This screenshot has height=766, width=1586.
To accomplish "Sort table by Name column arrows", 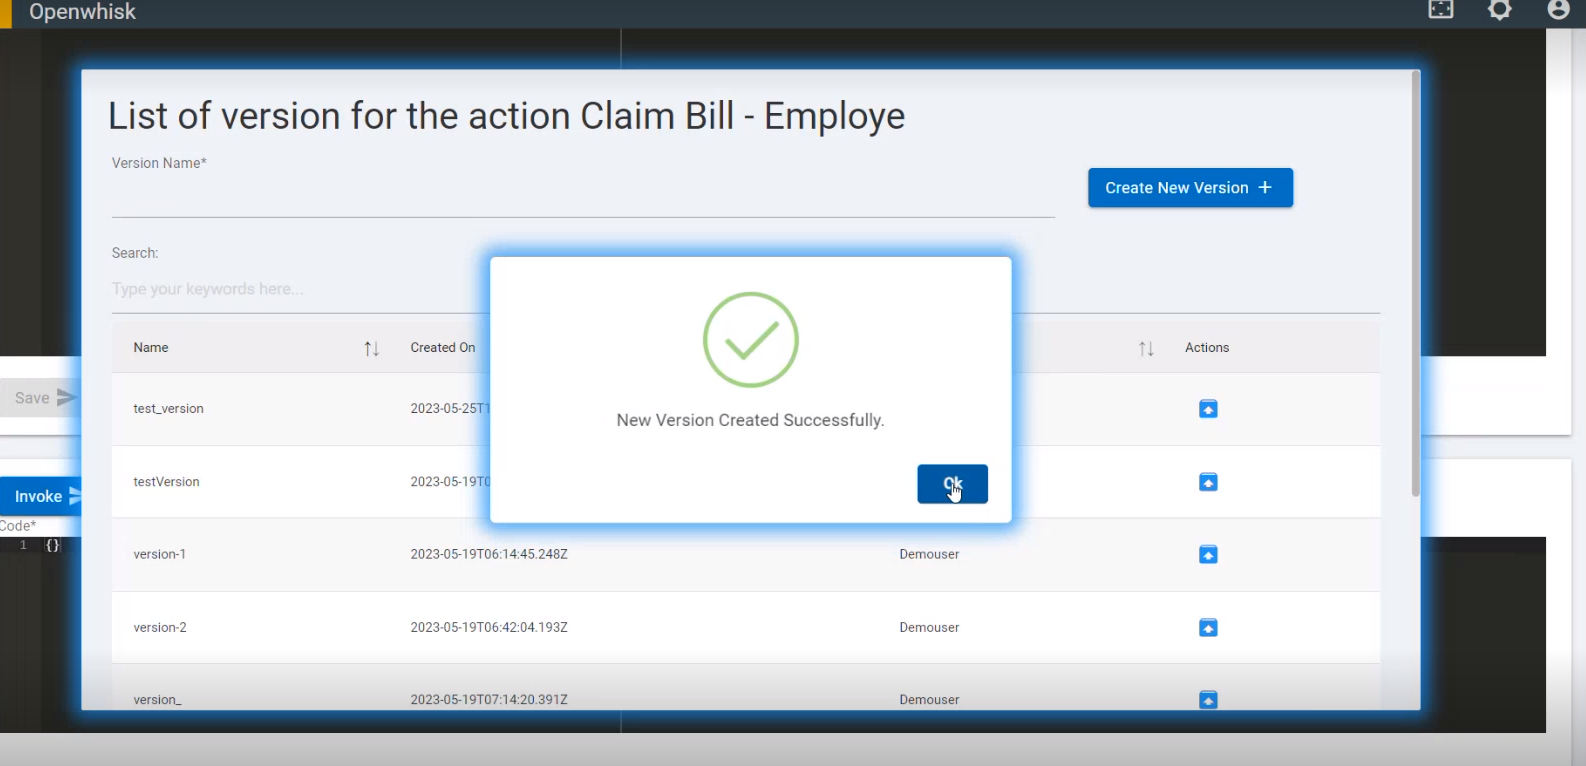I will [x=371, y=348].
